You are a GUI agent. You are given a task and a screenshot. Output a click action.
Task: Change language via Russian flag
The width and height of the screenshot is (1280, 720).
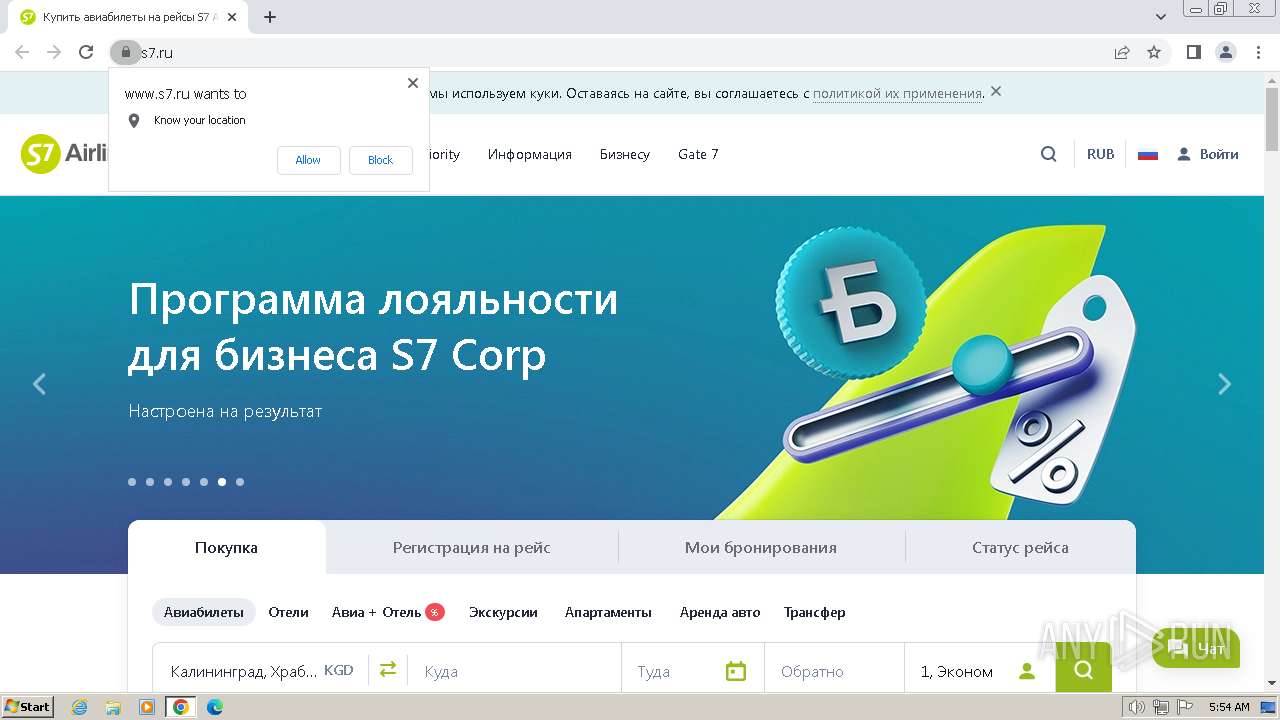coord(1148,154)
